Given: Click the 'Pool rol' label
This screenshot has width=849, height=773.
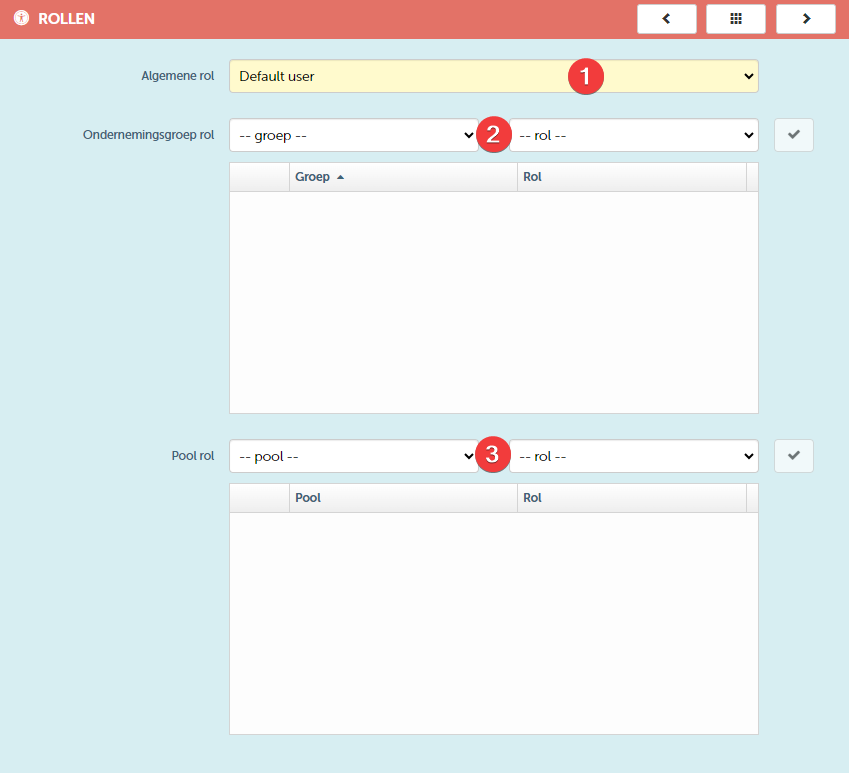Looking at the screenshot, I should tap(193, 456).
